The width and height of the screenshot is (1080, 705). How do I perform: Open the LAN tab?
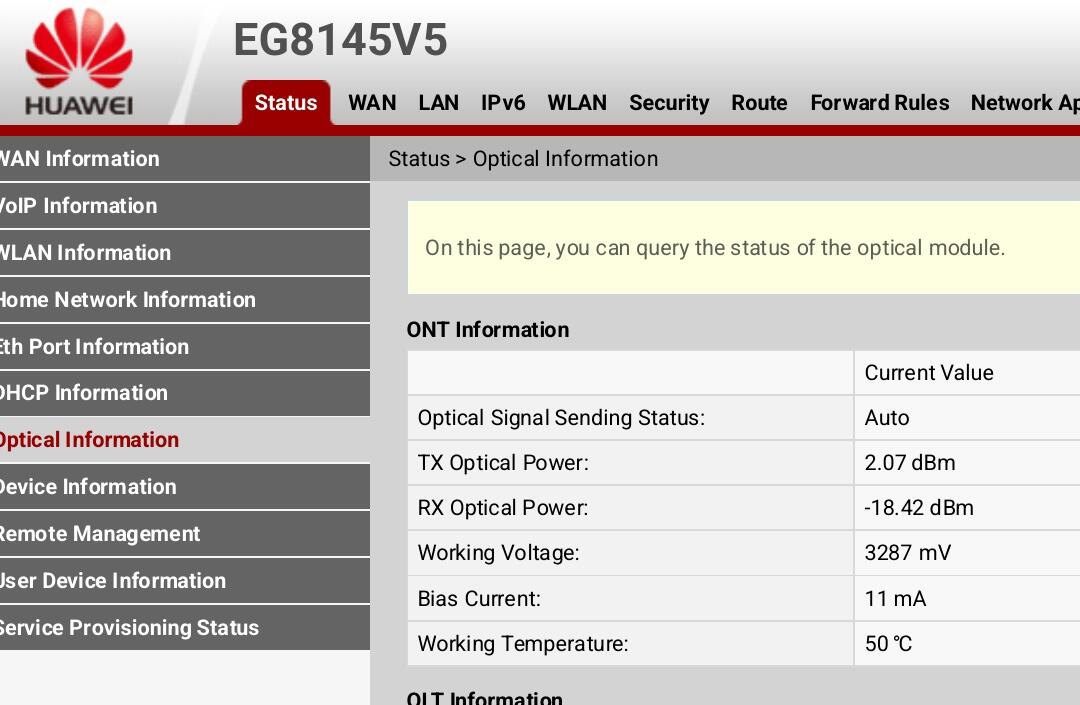pos(438,103)
